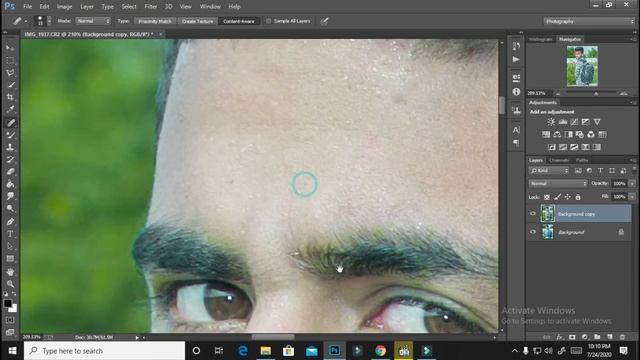
Task: Open the layer filter Kind dropdown
Action: 549,171
